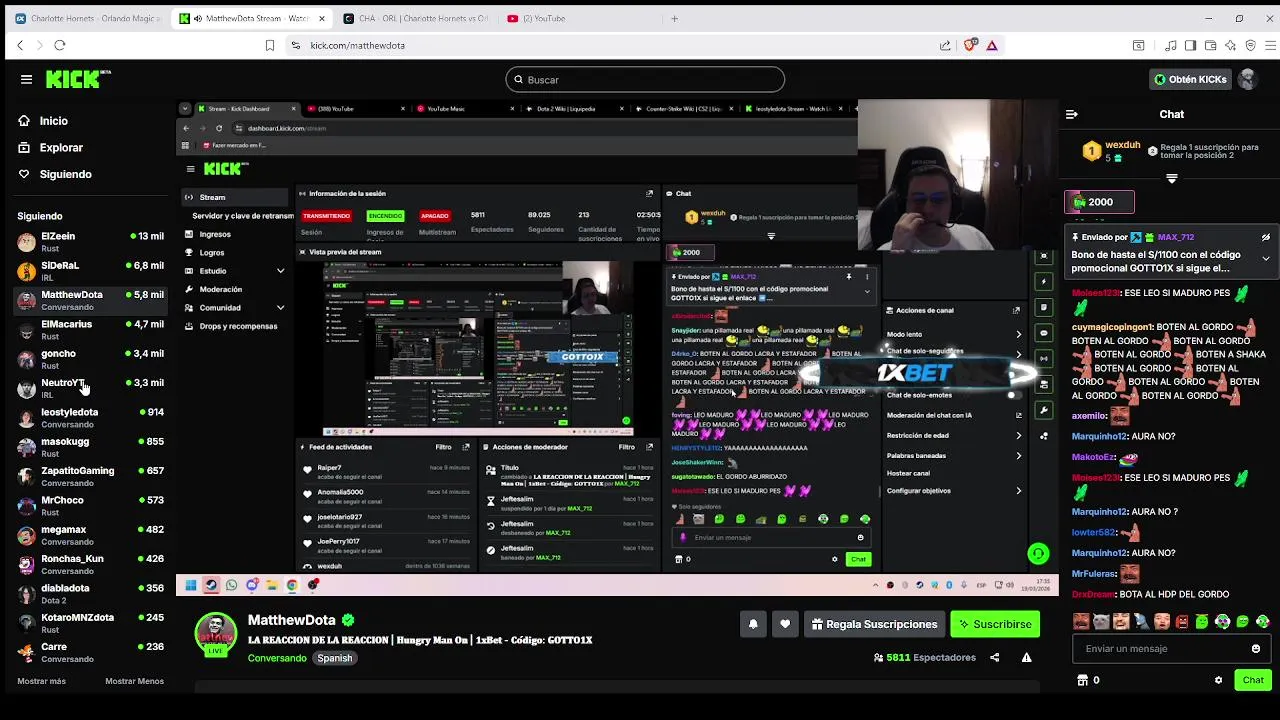The image size is (1280, 720).
Task: Open the 2000 KICKs goal badge
Action: 1099,202
